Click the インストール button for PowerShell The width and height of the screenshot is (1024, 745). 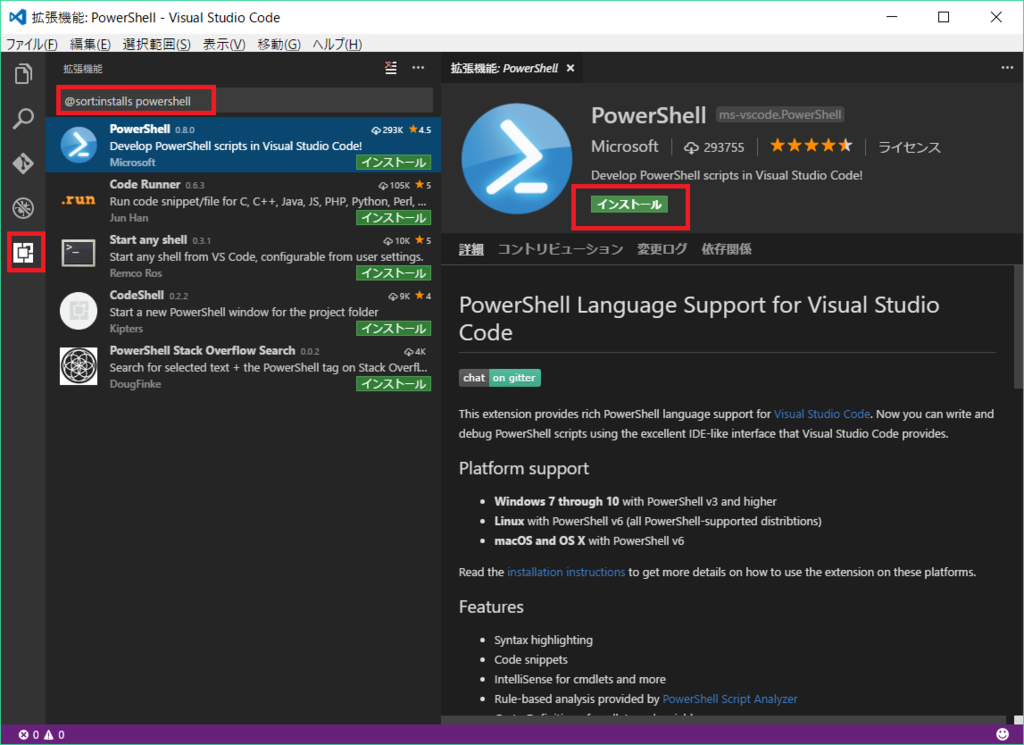tap(630, 202)
